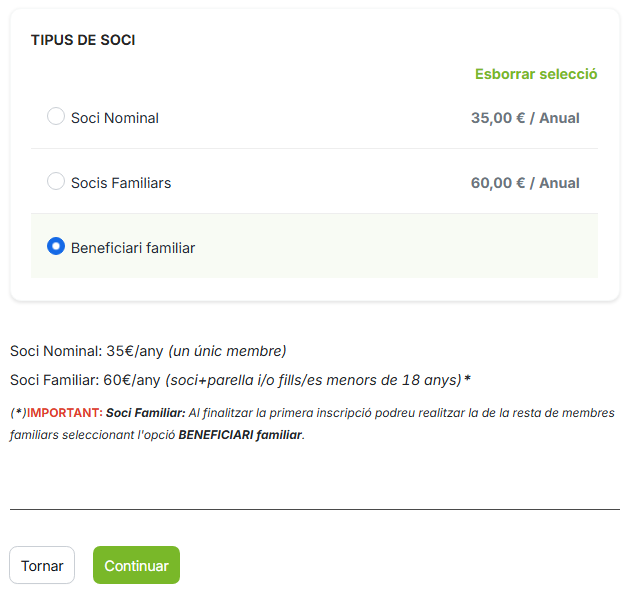Click the 60,00 € / Anual price
The image size is (626, 590).
(x=525, y=183)
